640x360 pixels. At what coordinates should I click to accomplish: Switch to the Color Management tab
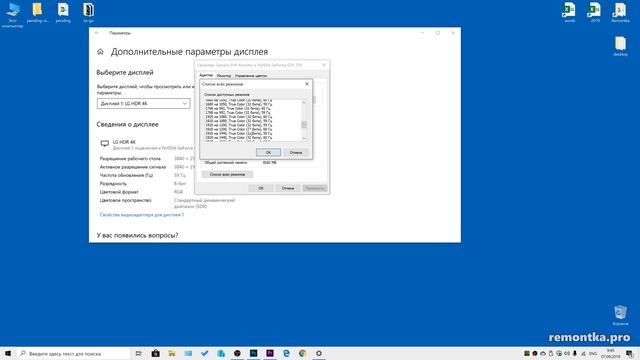click(x=251, y=76)
